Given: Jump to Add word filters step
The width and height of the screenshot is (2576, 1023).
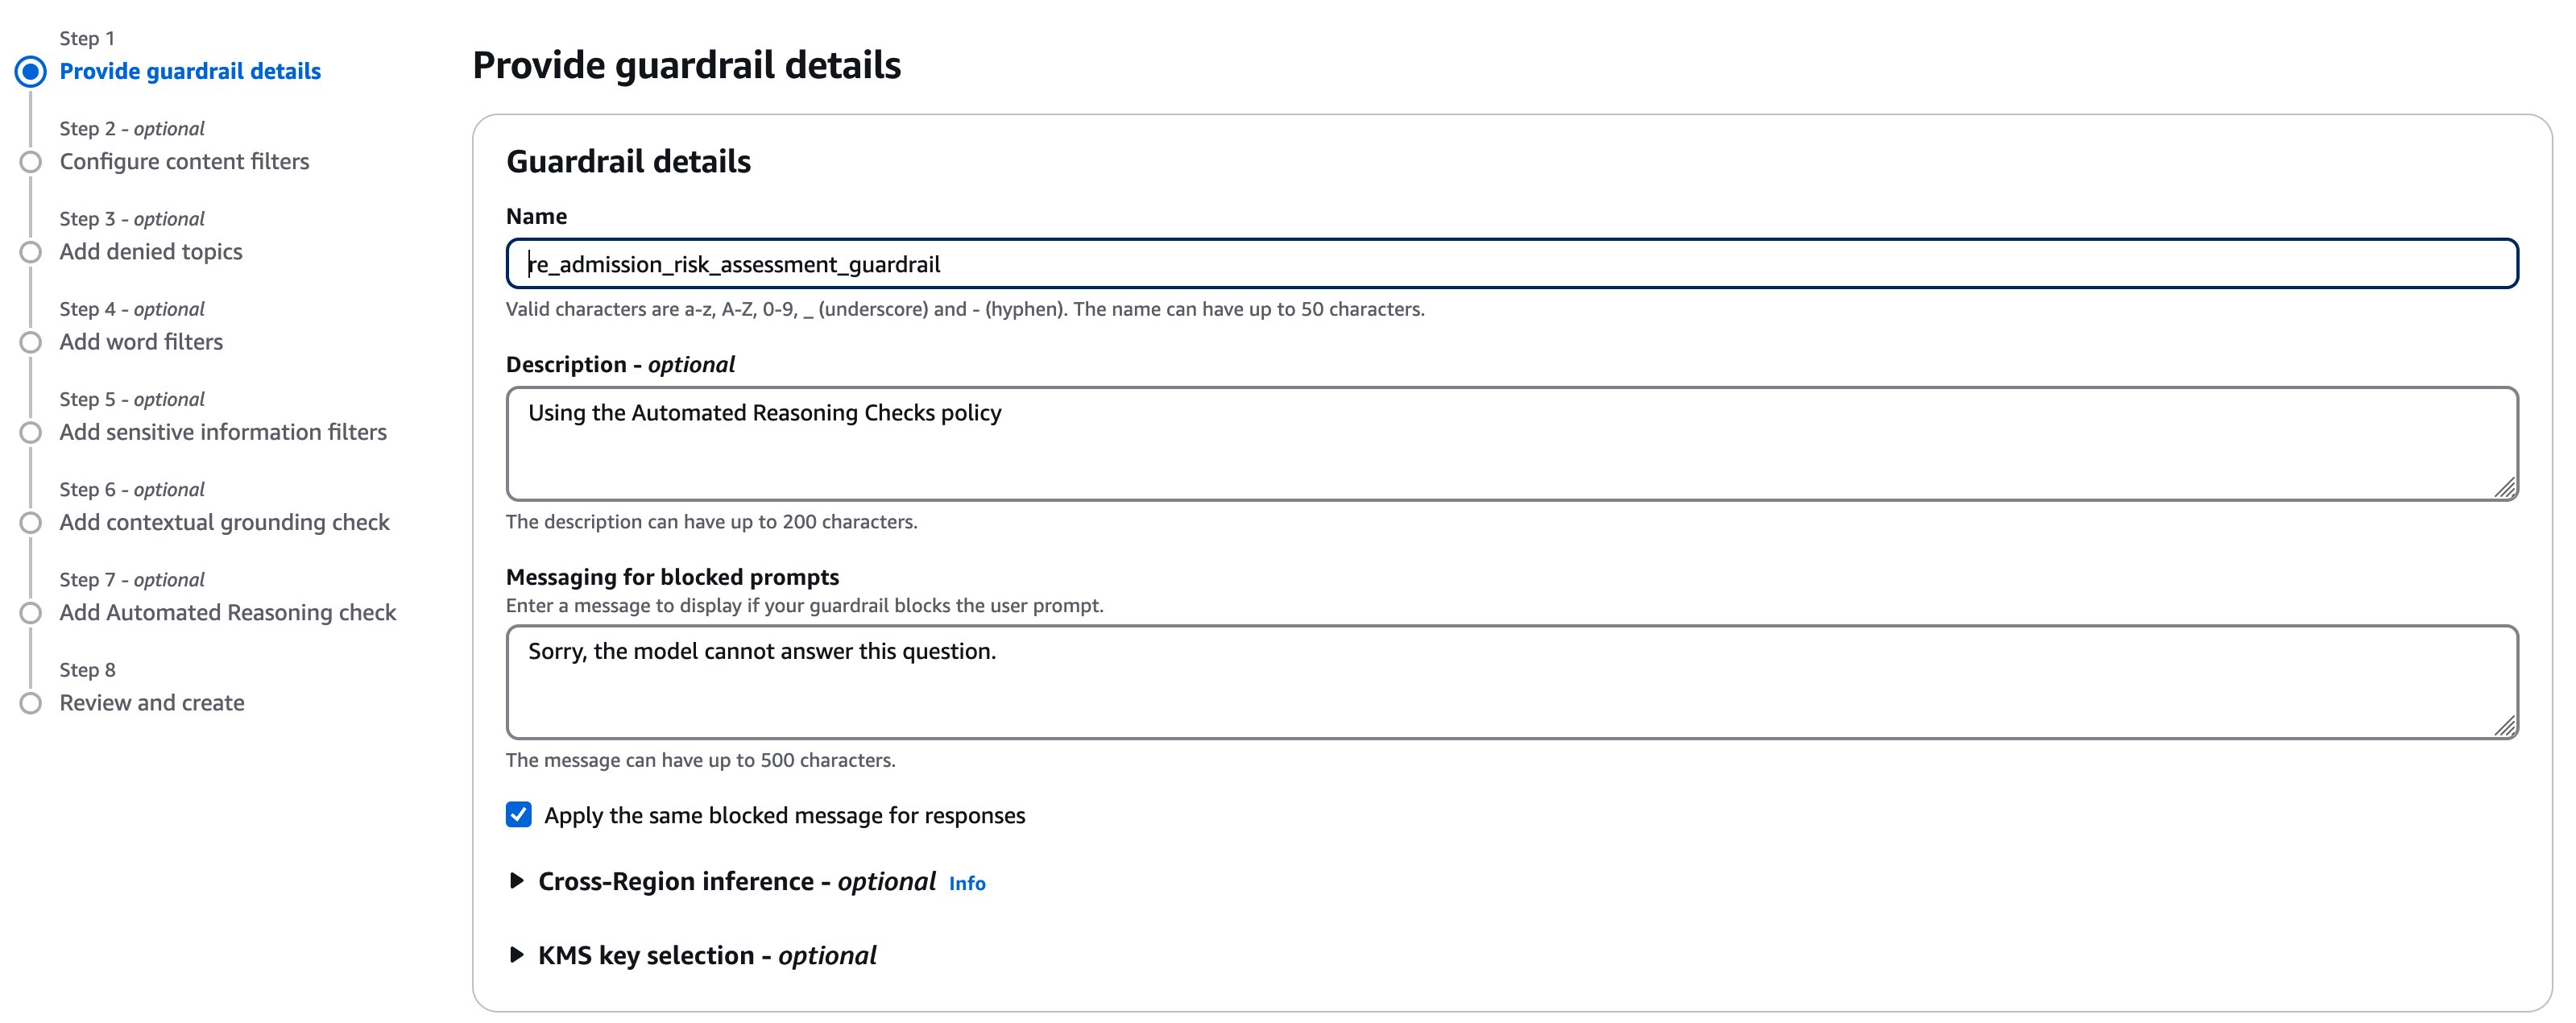Looking at the screenshot, I should pos(141,342).
